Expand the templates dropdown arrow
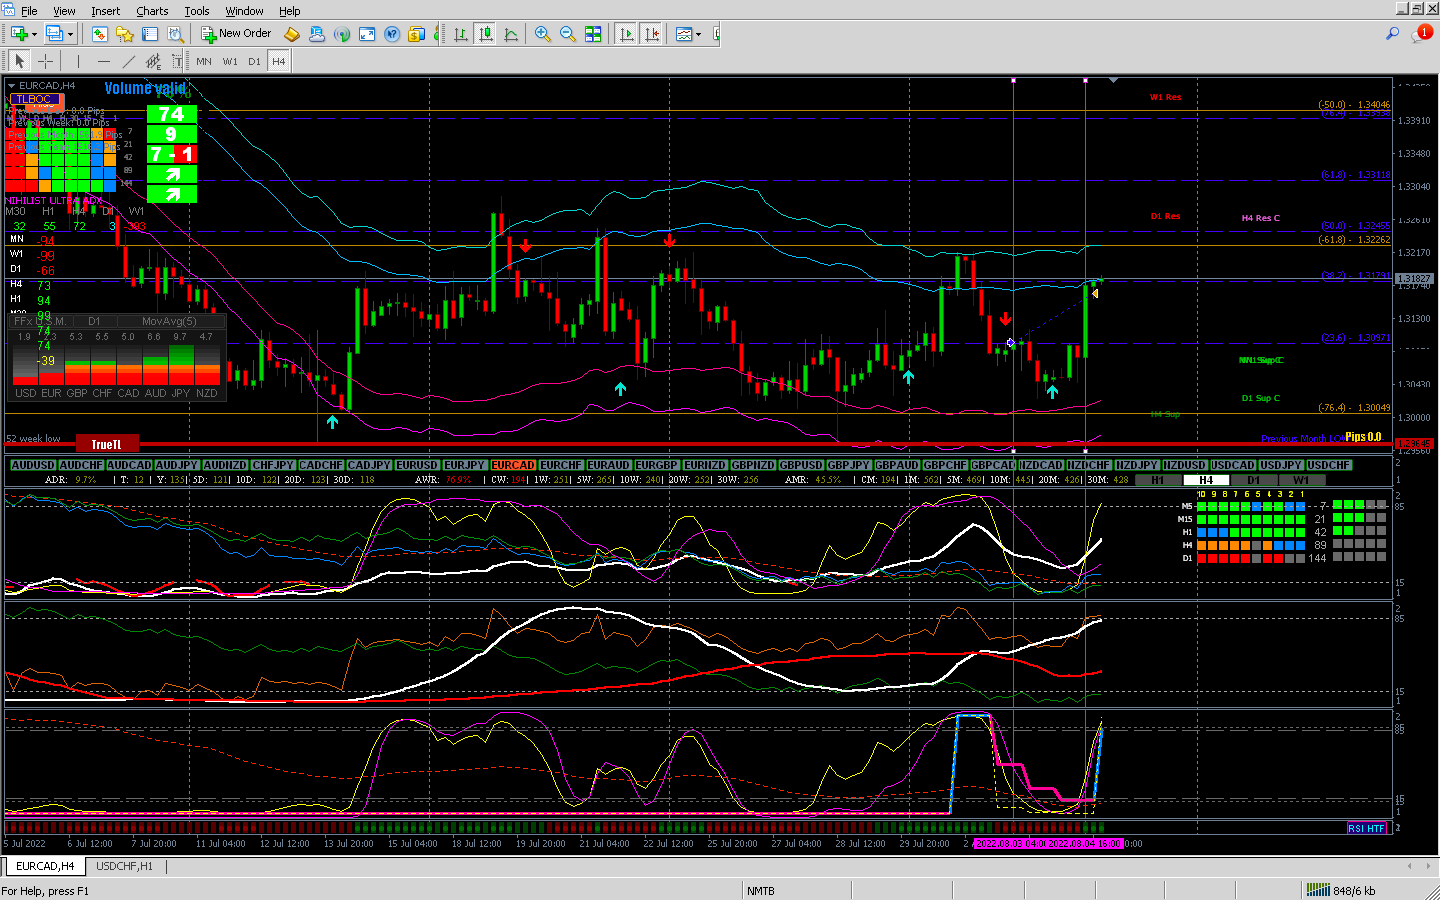This screenshot has height=900, width=1440. pyautogui.click(x=698, y=34)
